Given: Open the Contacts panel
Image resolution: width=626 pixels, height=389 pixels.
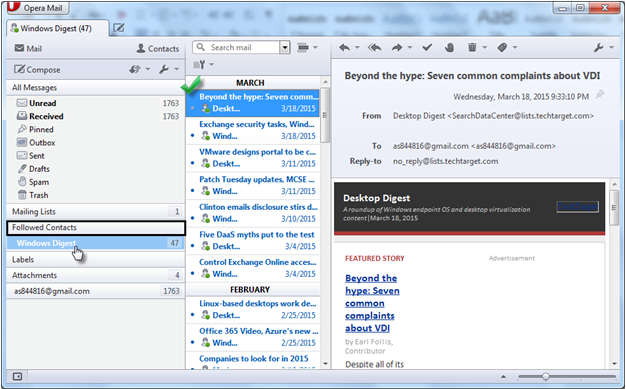Looking at the screenshot, I should pos(158,48).
